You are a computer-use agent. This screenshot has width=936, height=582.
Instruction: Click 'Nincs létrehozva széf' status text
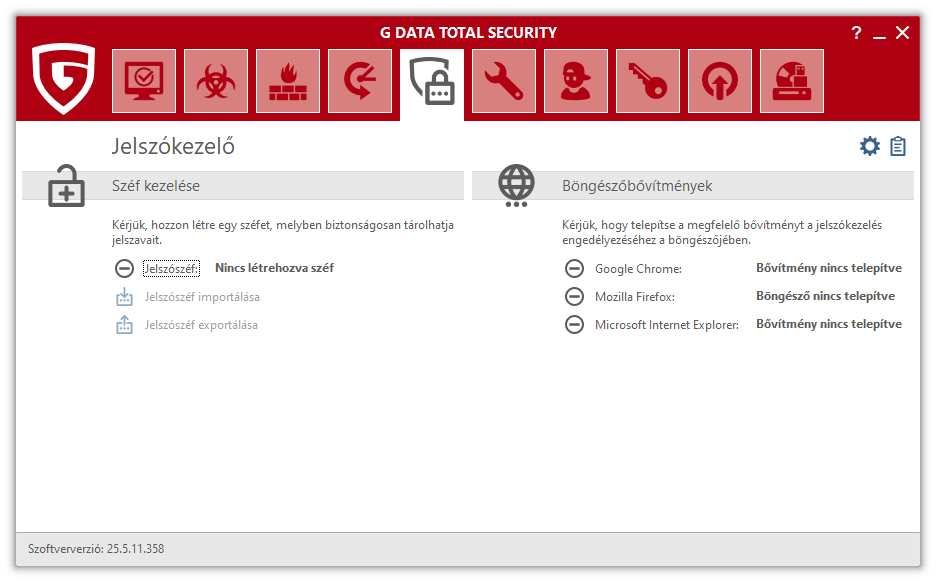point(275,269)
